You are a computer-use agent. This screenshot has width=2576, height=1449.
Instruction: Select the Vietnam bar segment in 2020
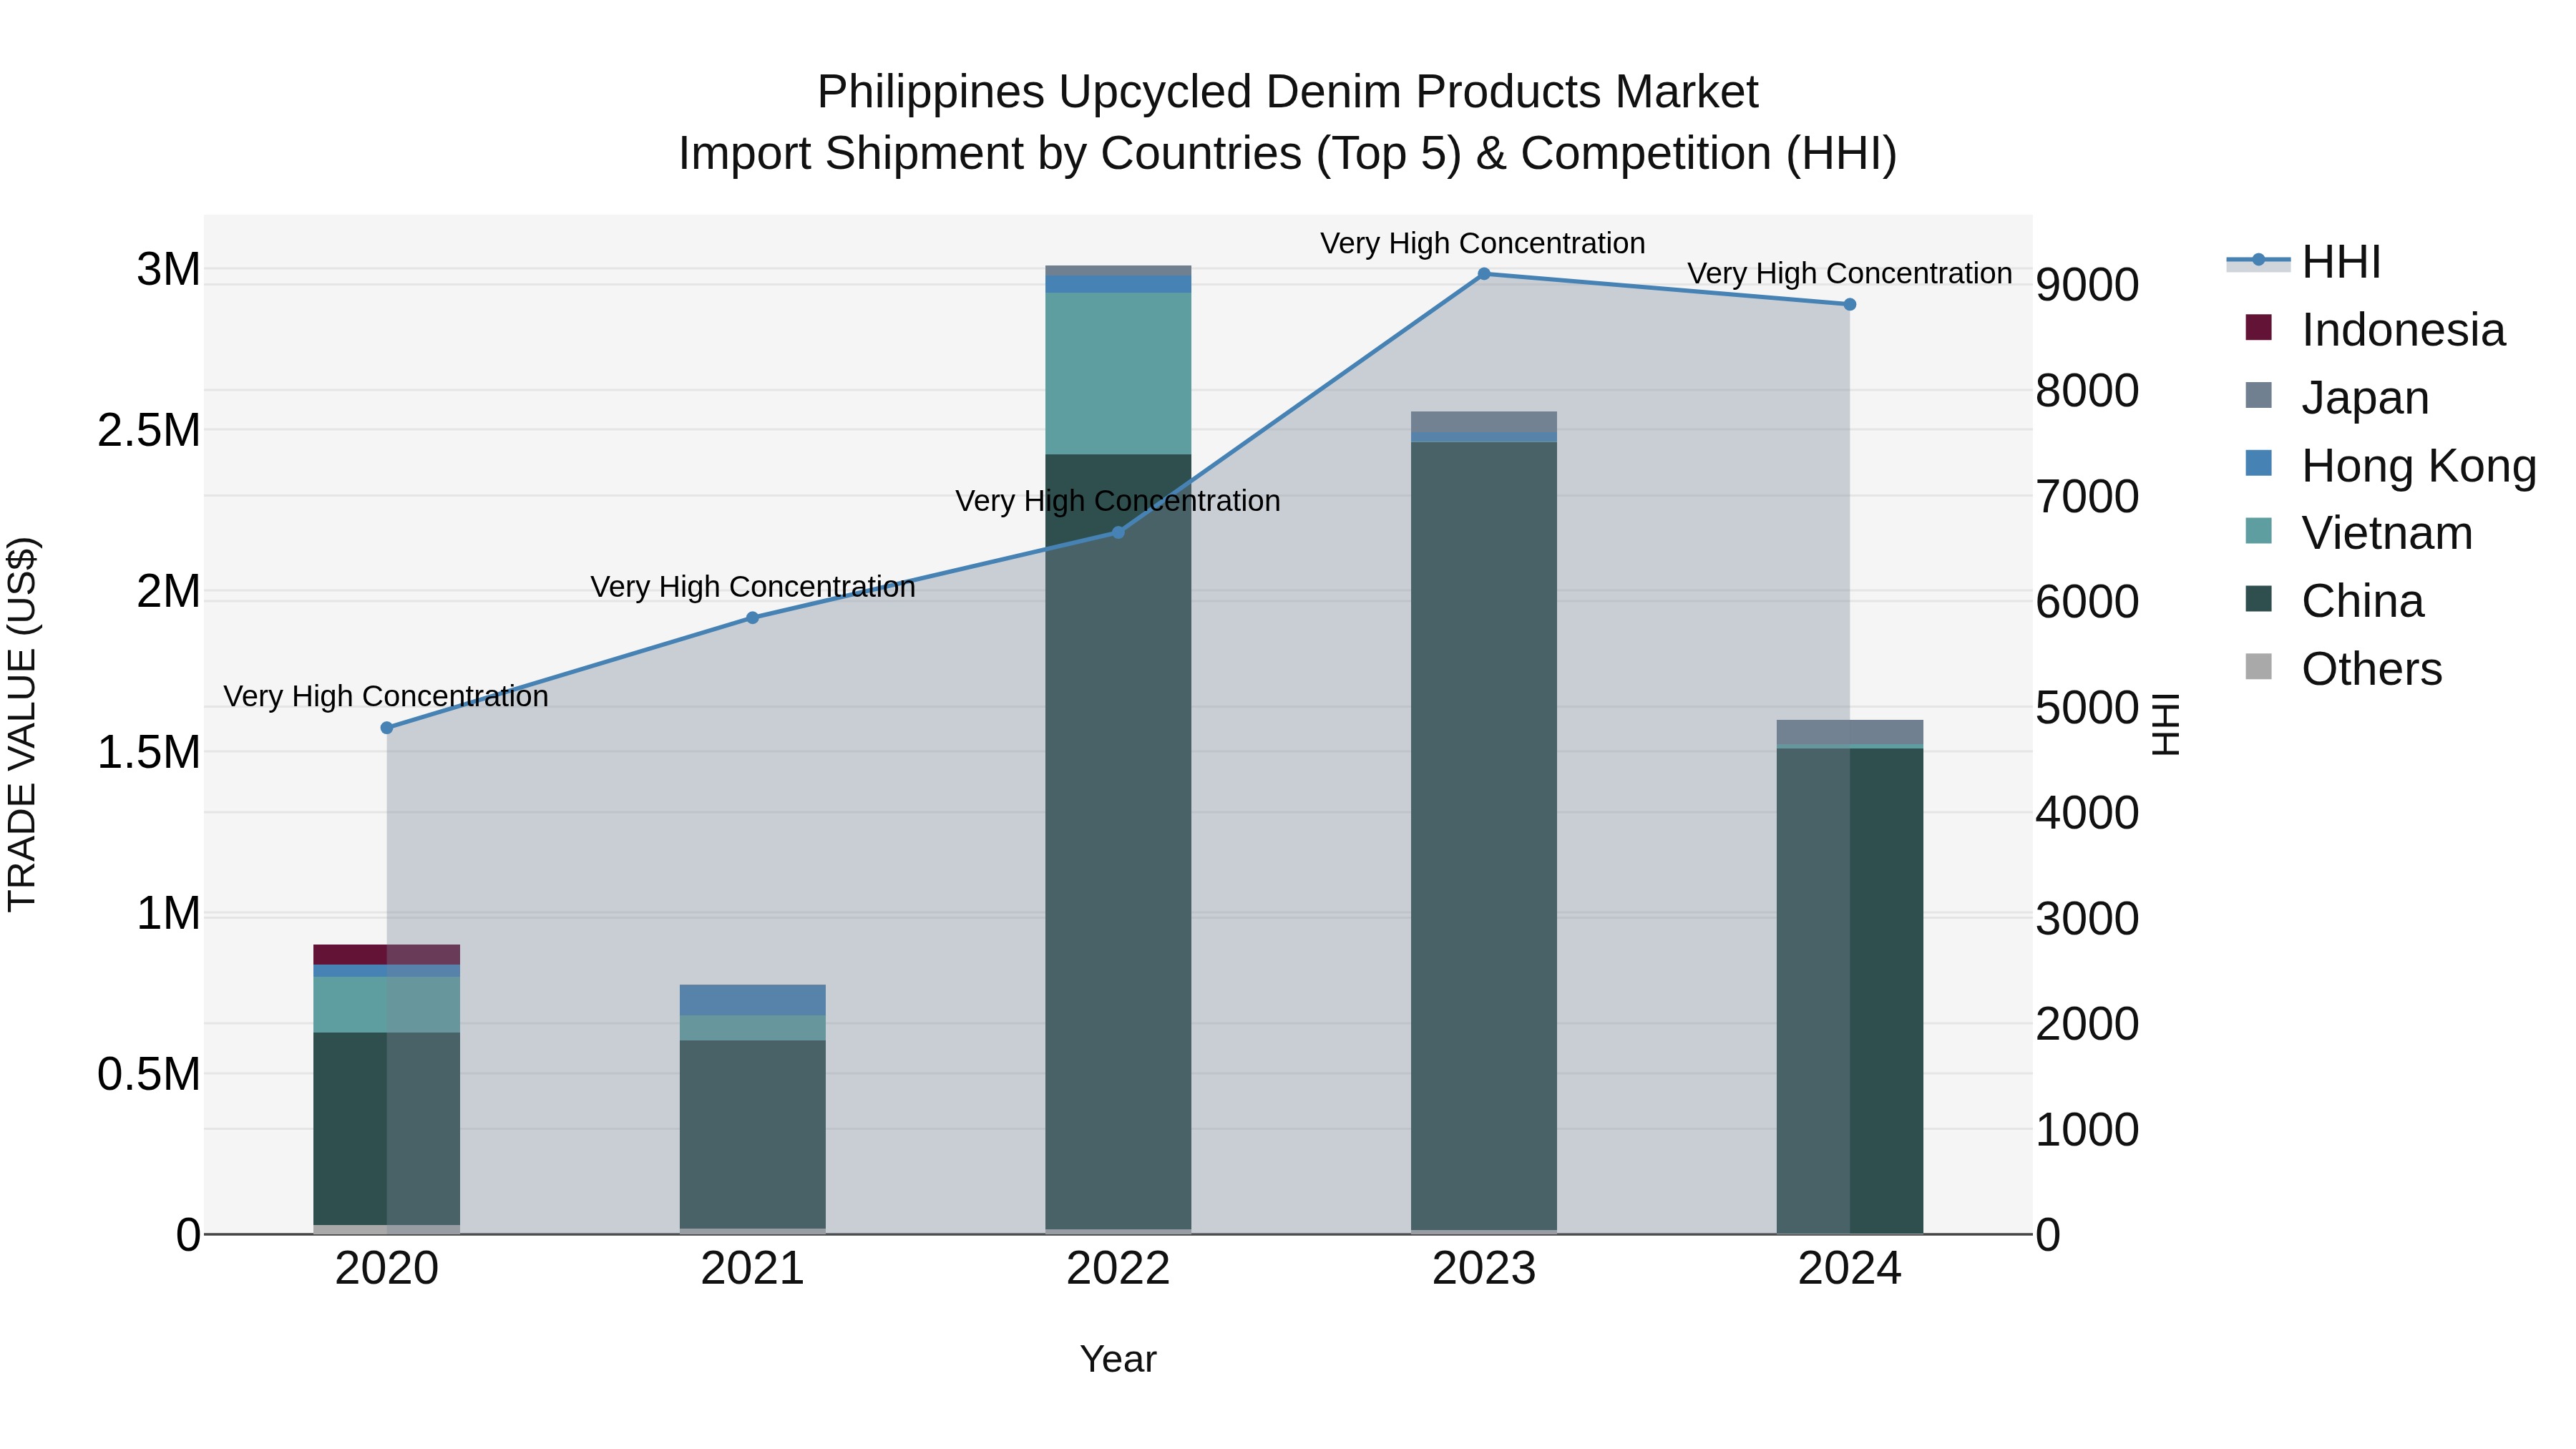(x=387, y=1005)
